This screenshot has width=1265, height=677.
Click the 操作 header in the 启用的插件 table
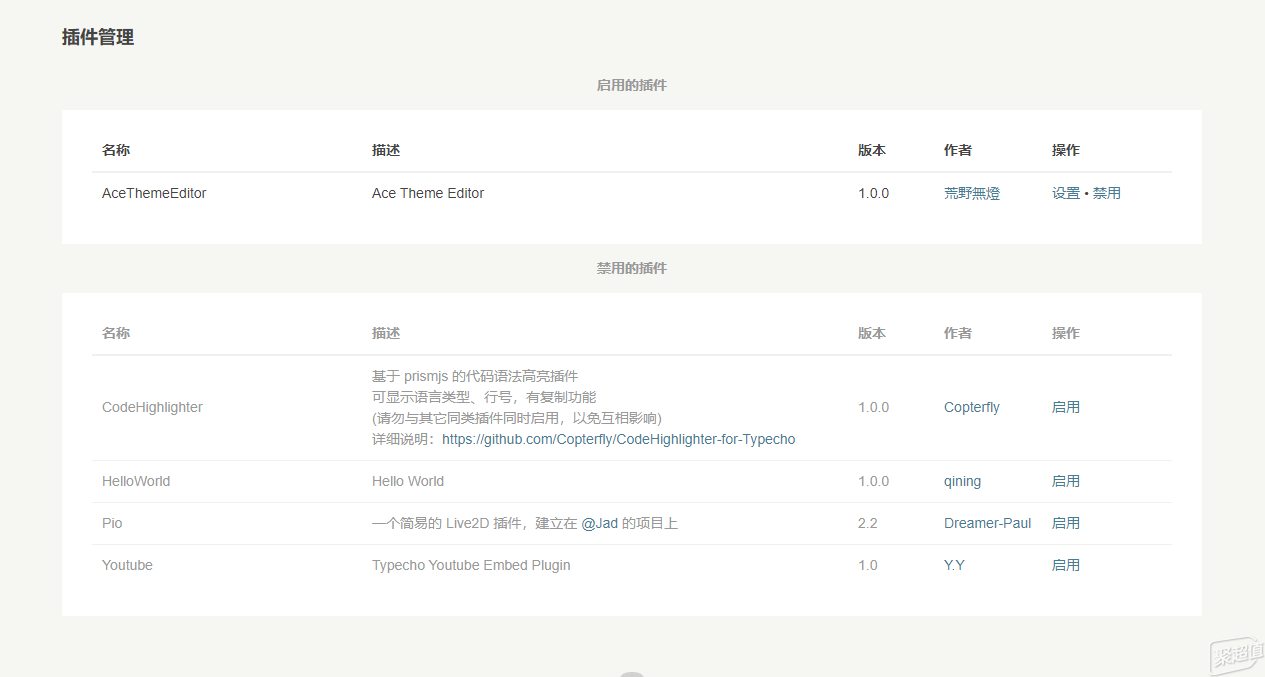[1066, 150]
